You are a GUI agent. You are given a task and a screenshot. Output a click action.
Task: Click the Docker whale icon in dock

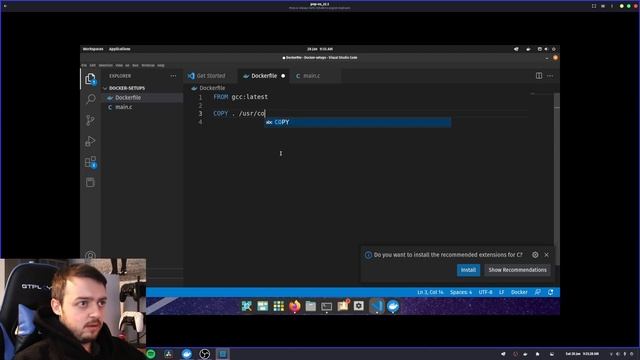tap(393, 306)
